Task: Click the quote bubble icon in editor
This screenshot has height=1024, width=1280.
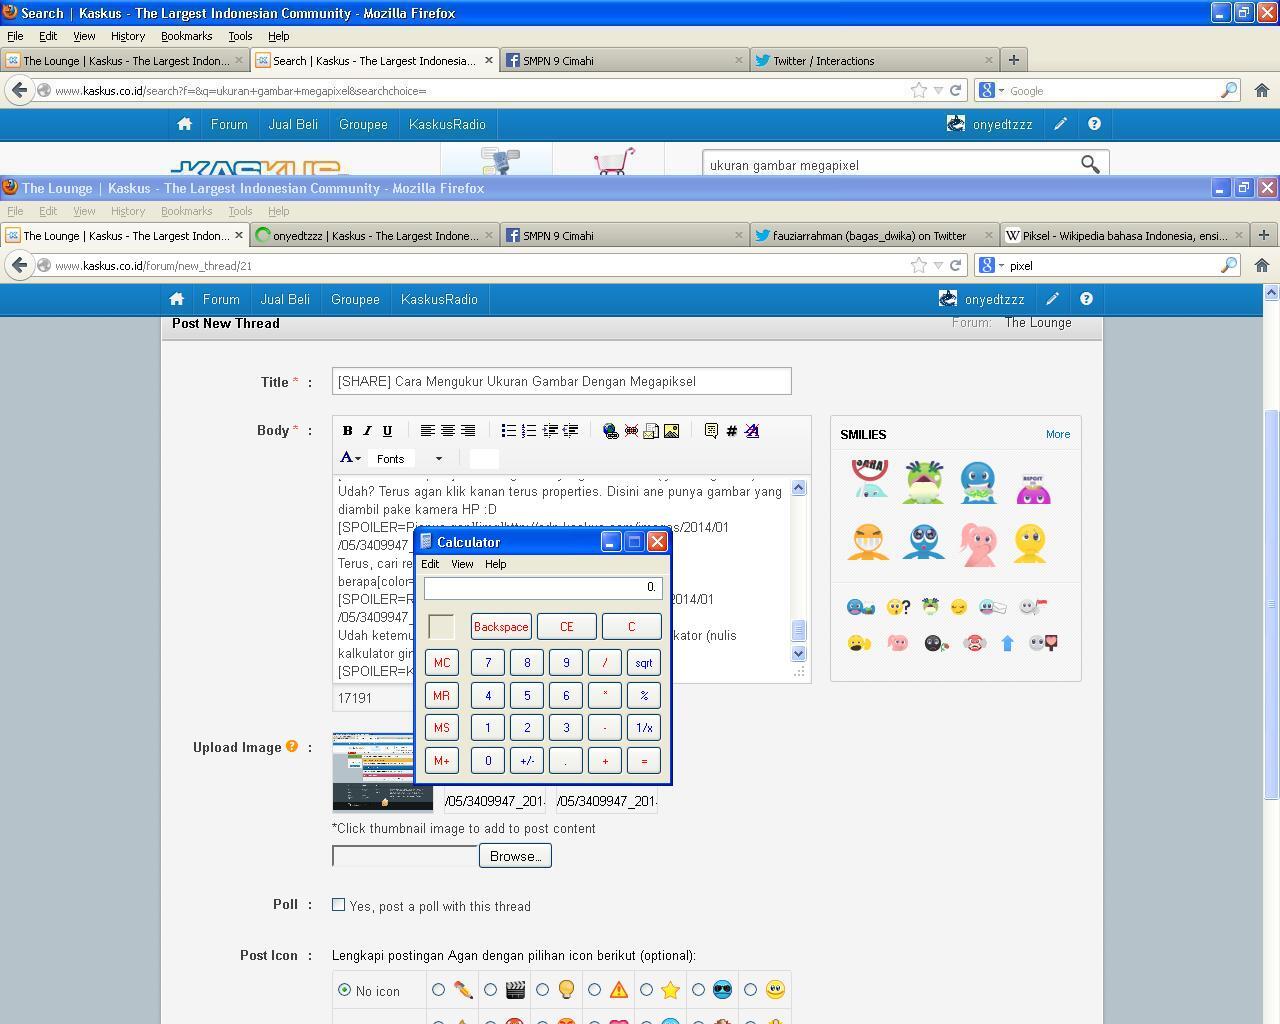Action: click(711, 431)
